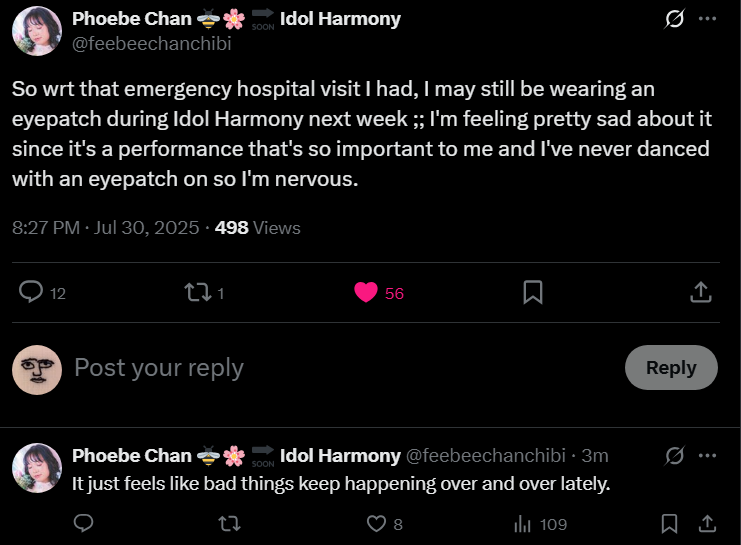The width and height of the screenshot is (741, 545).
Task: Like the follow-up tweet with 8 likes
Action: [377, 523]
